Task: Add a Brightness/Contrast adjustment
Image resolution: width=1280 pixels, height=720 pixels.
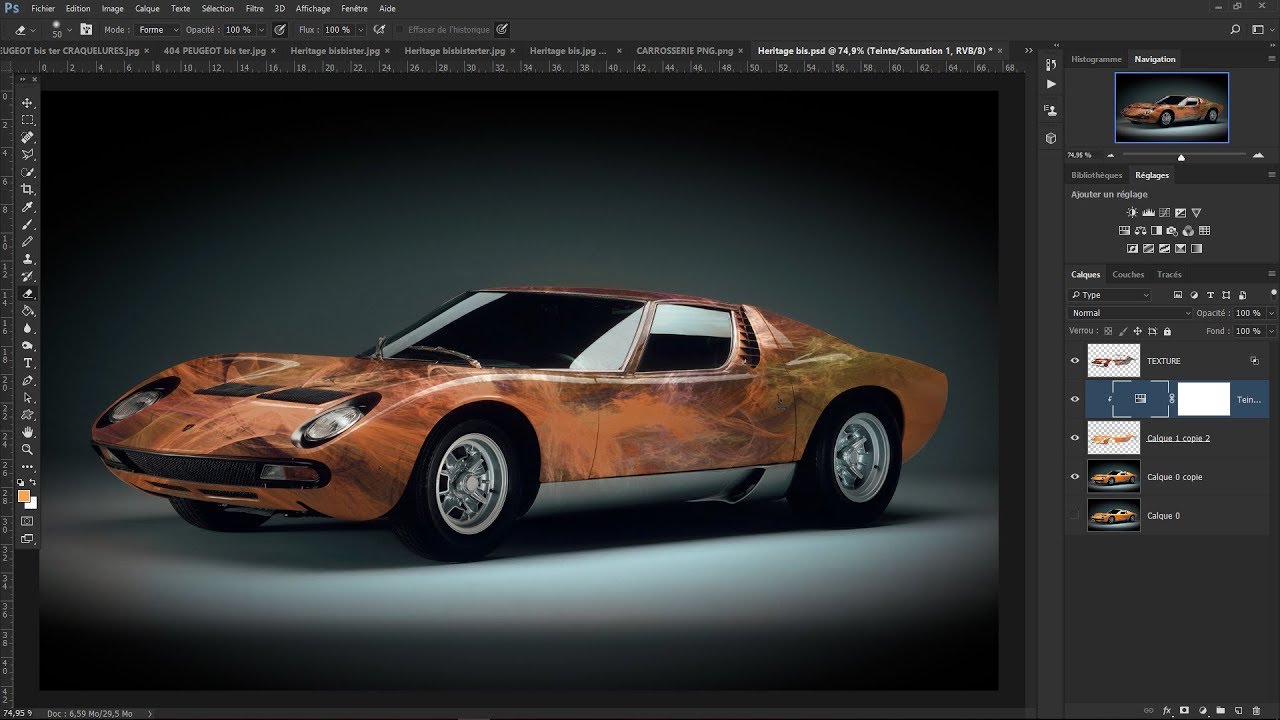Action: [1132, 212]
